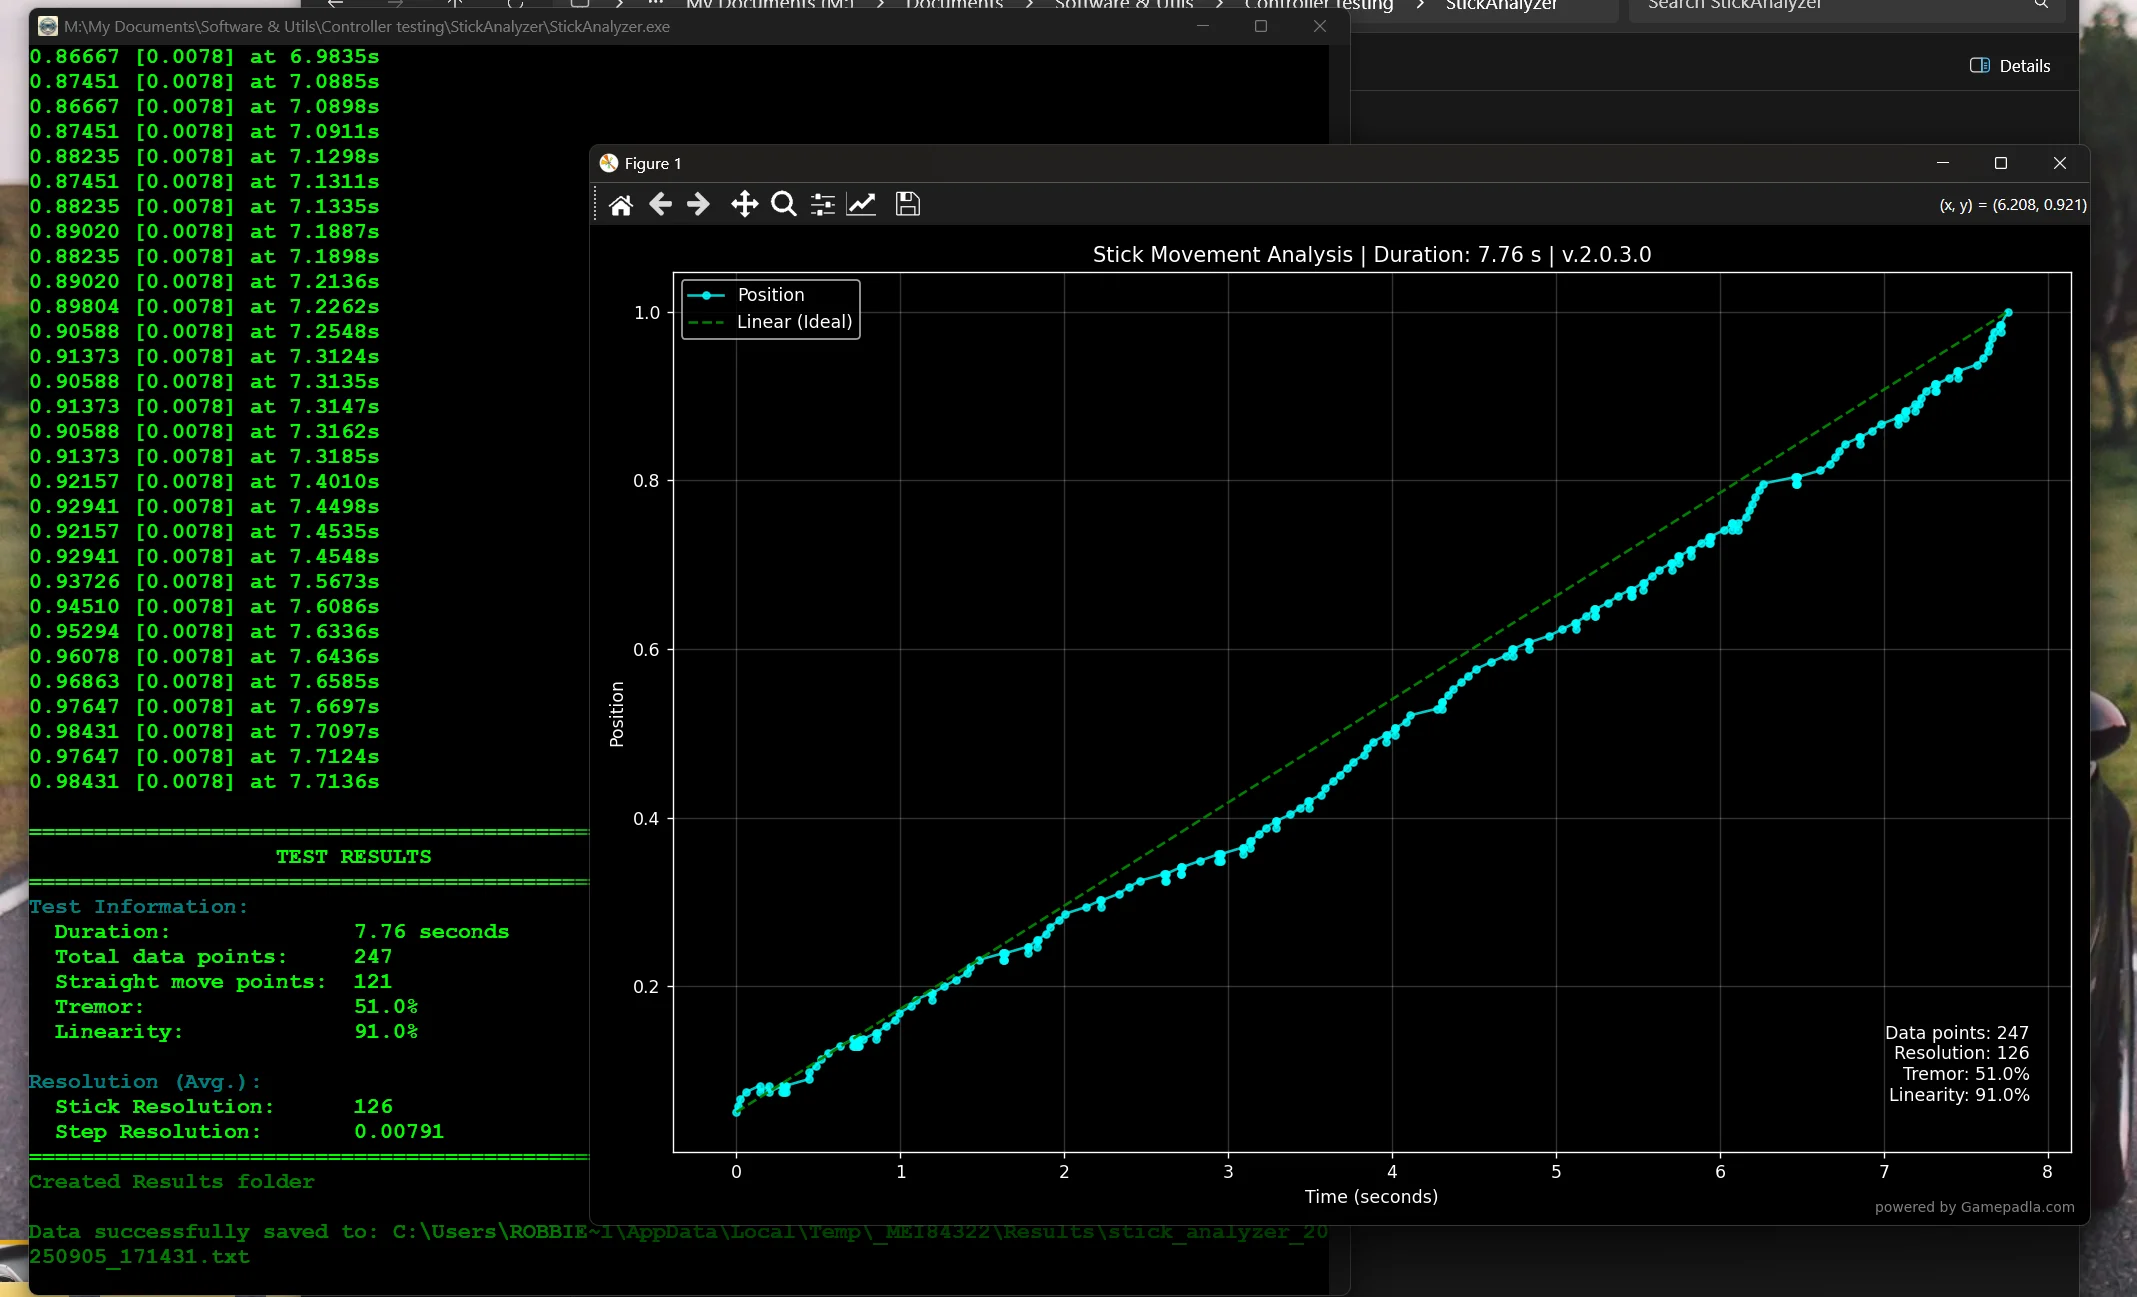Select the Zoom to rectangle magnifier tool

[x=784, y=205]
